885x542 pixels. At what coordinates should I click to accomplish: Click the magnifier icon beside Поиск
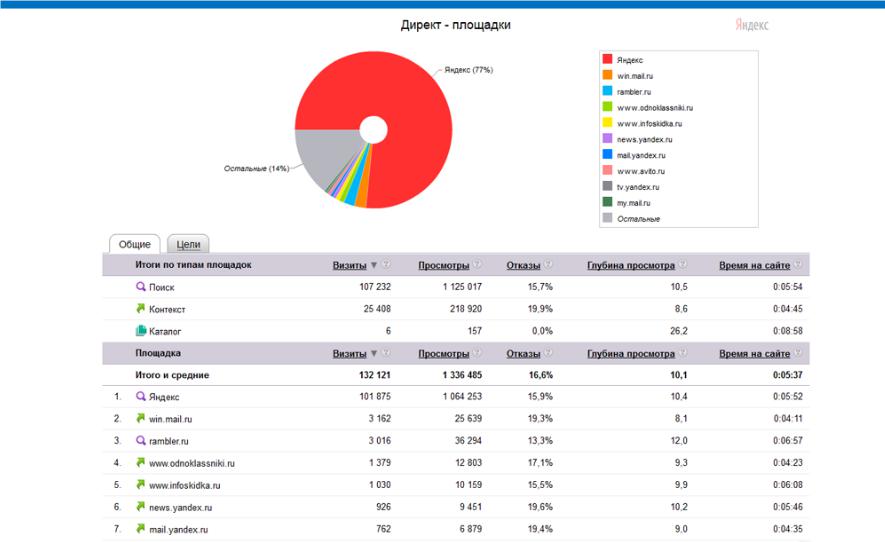coord(141,286)
